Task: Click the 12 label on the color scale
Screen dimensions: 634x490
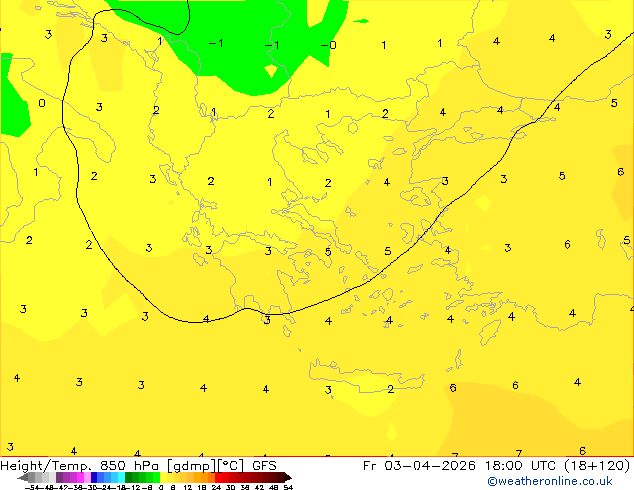Action: (187, 487)
